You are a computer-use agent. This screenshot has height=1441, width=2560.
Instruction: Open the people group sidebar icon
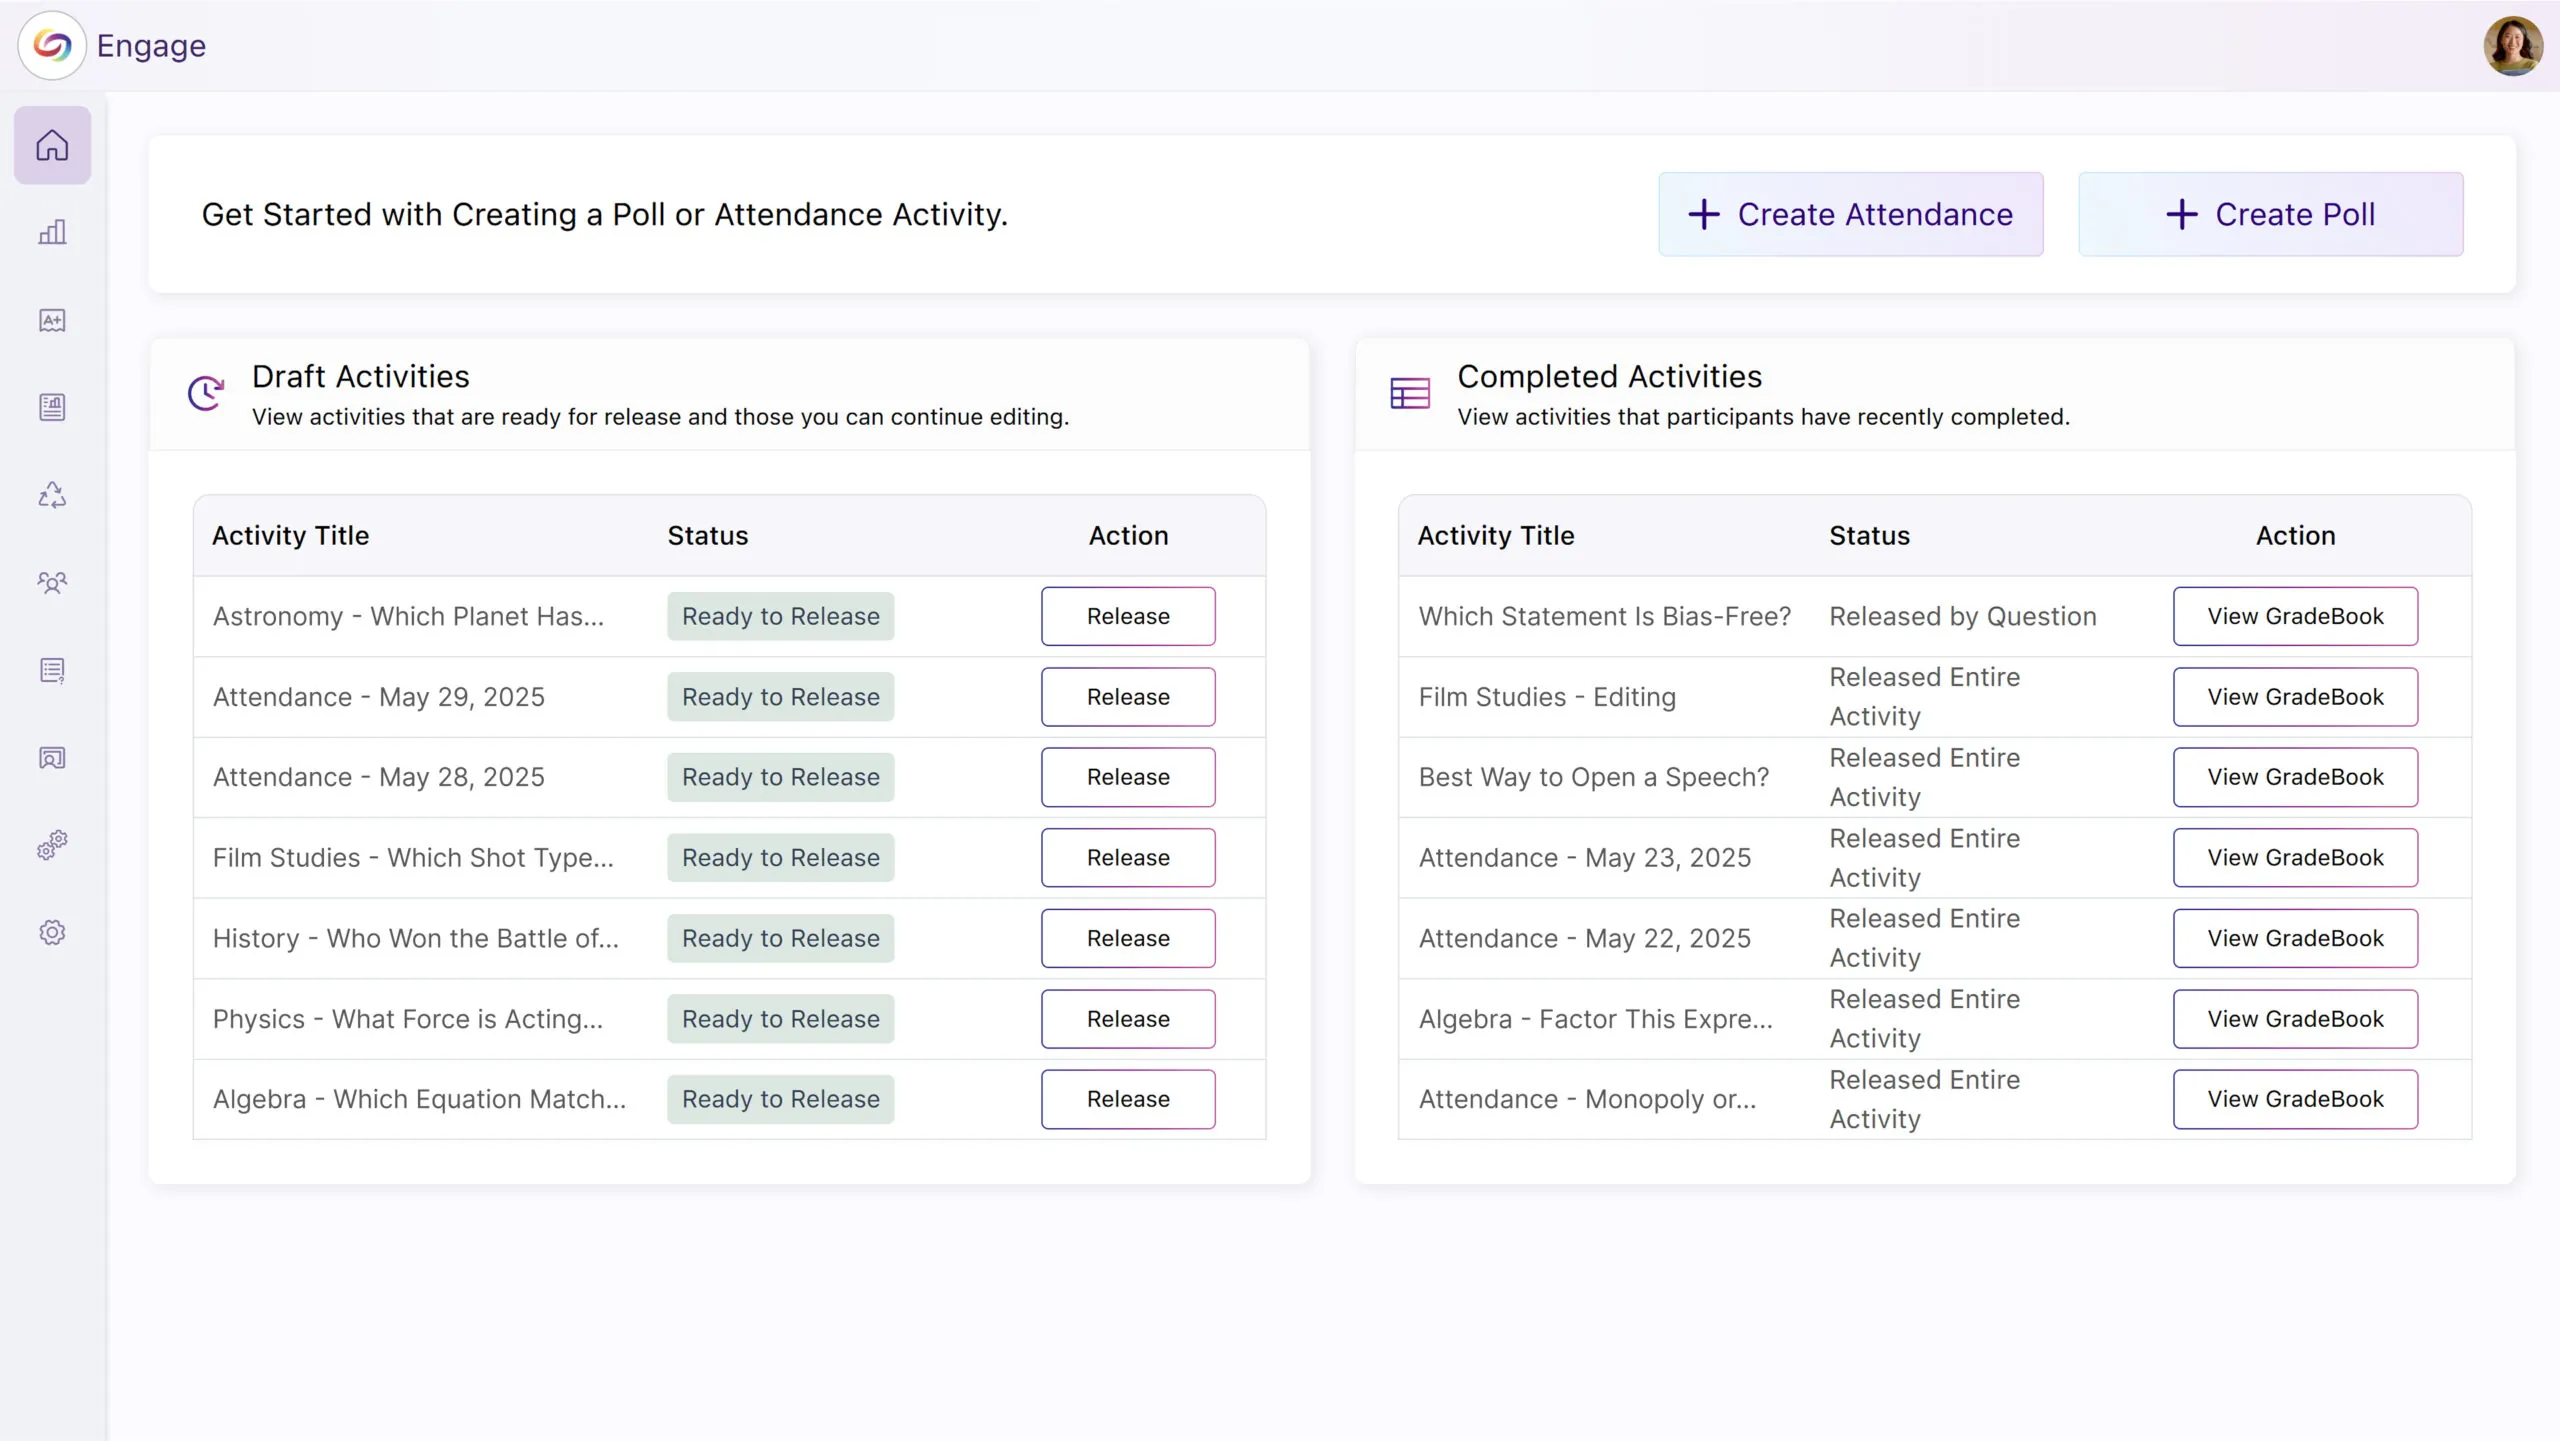pyautogui.click(x=52, y=582)
